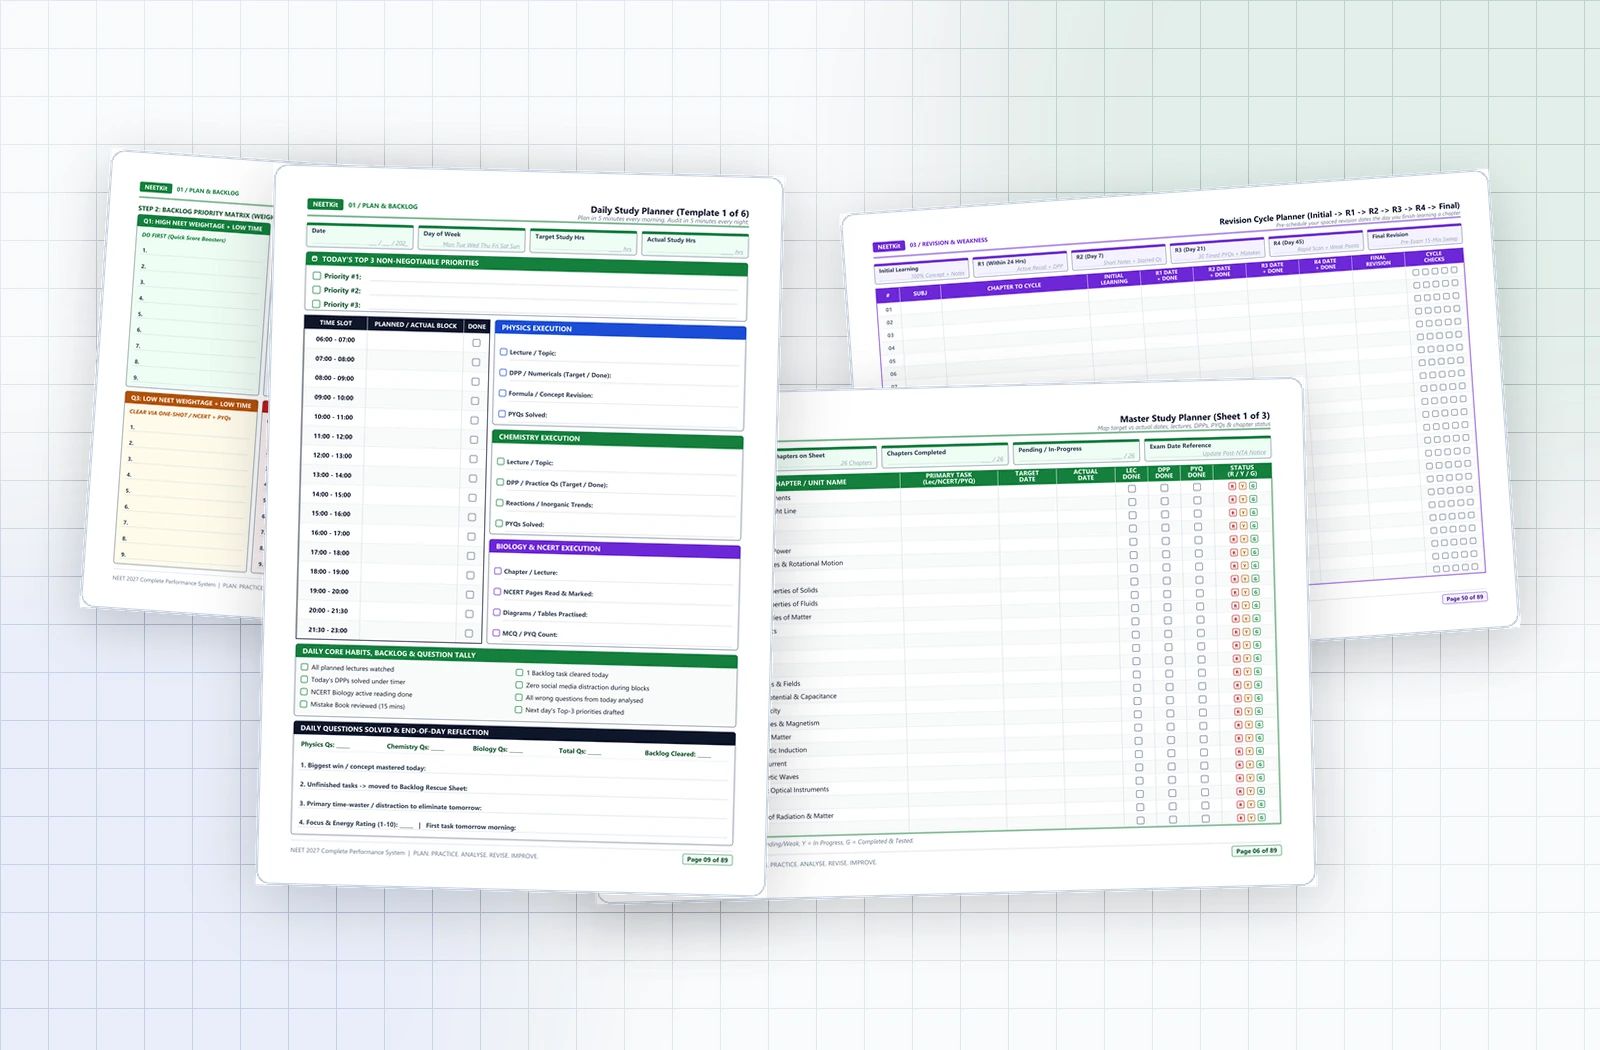Click the Page 50 of 89 label
Screen dimensions: 1600x1050
1464,598
